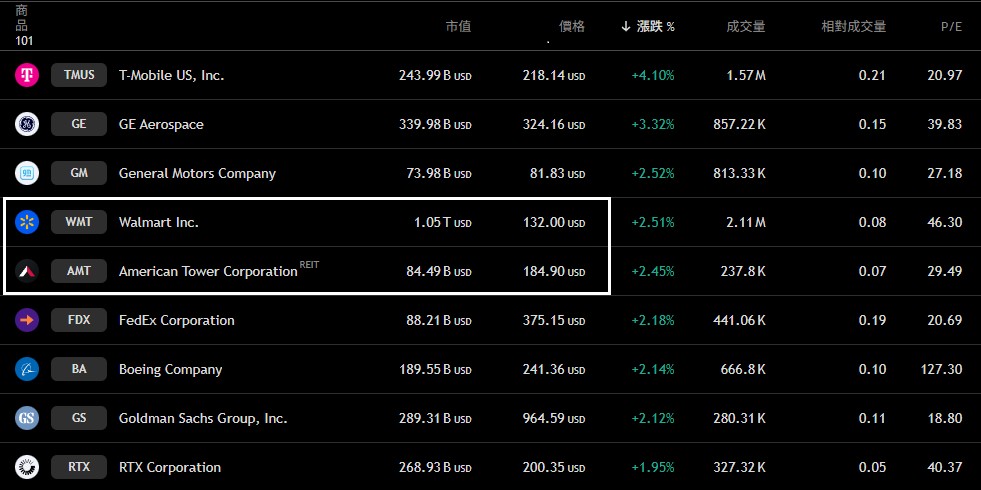
Task: Click the T-Mobile pink logo icon
Action: point(27,75)
